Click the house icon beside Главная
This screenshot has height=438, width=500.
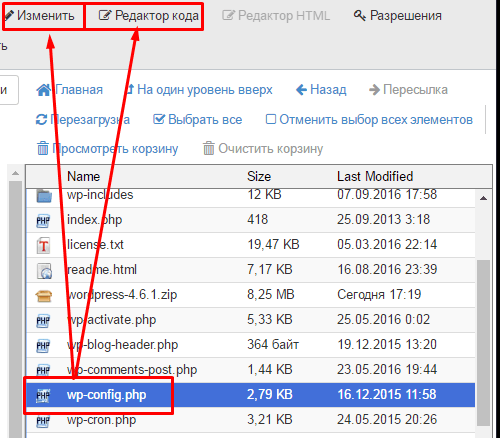pyautogui.click(x=44, y=90)
